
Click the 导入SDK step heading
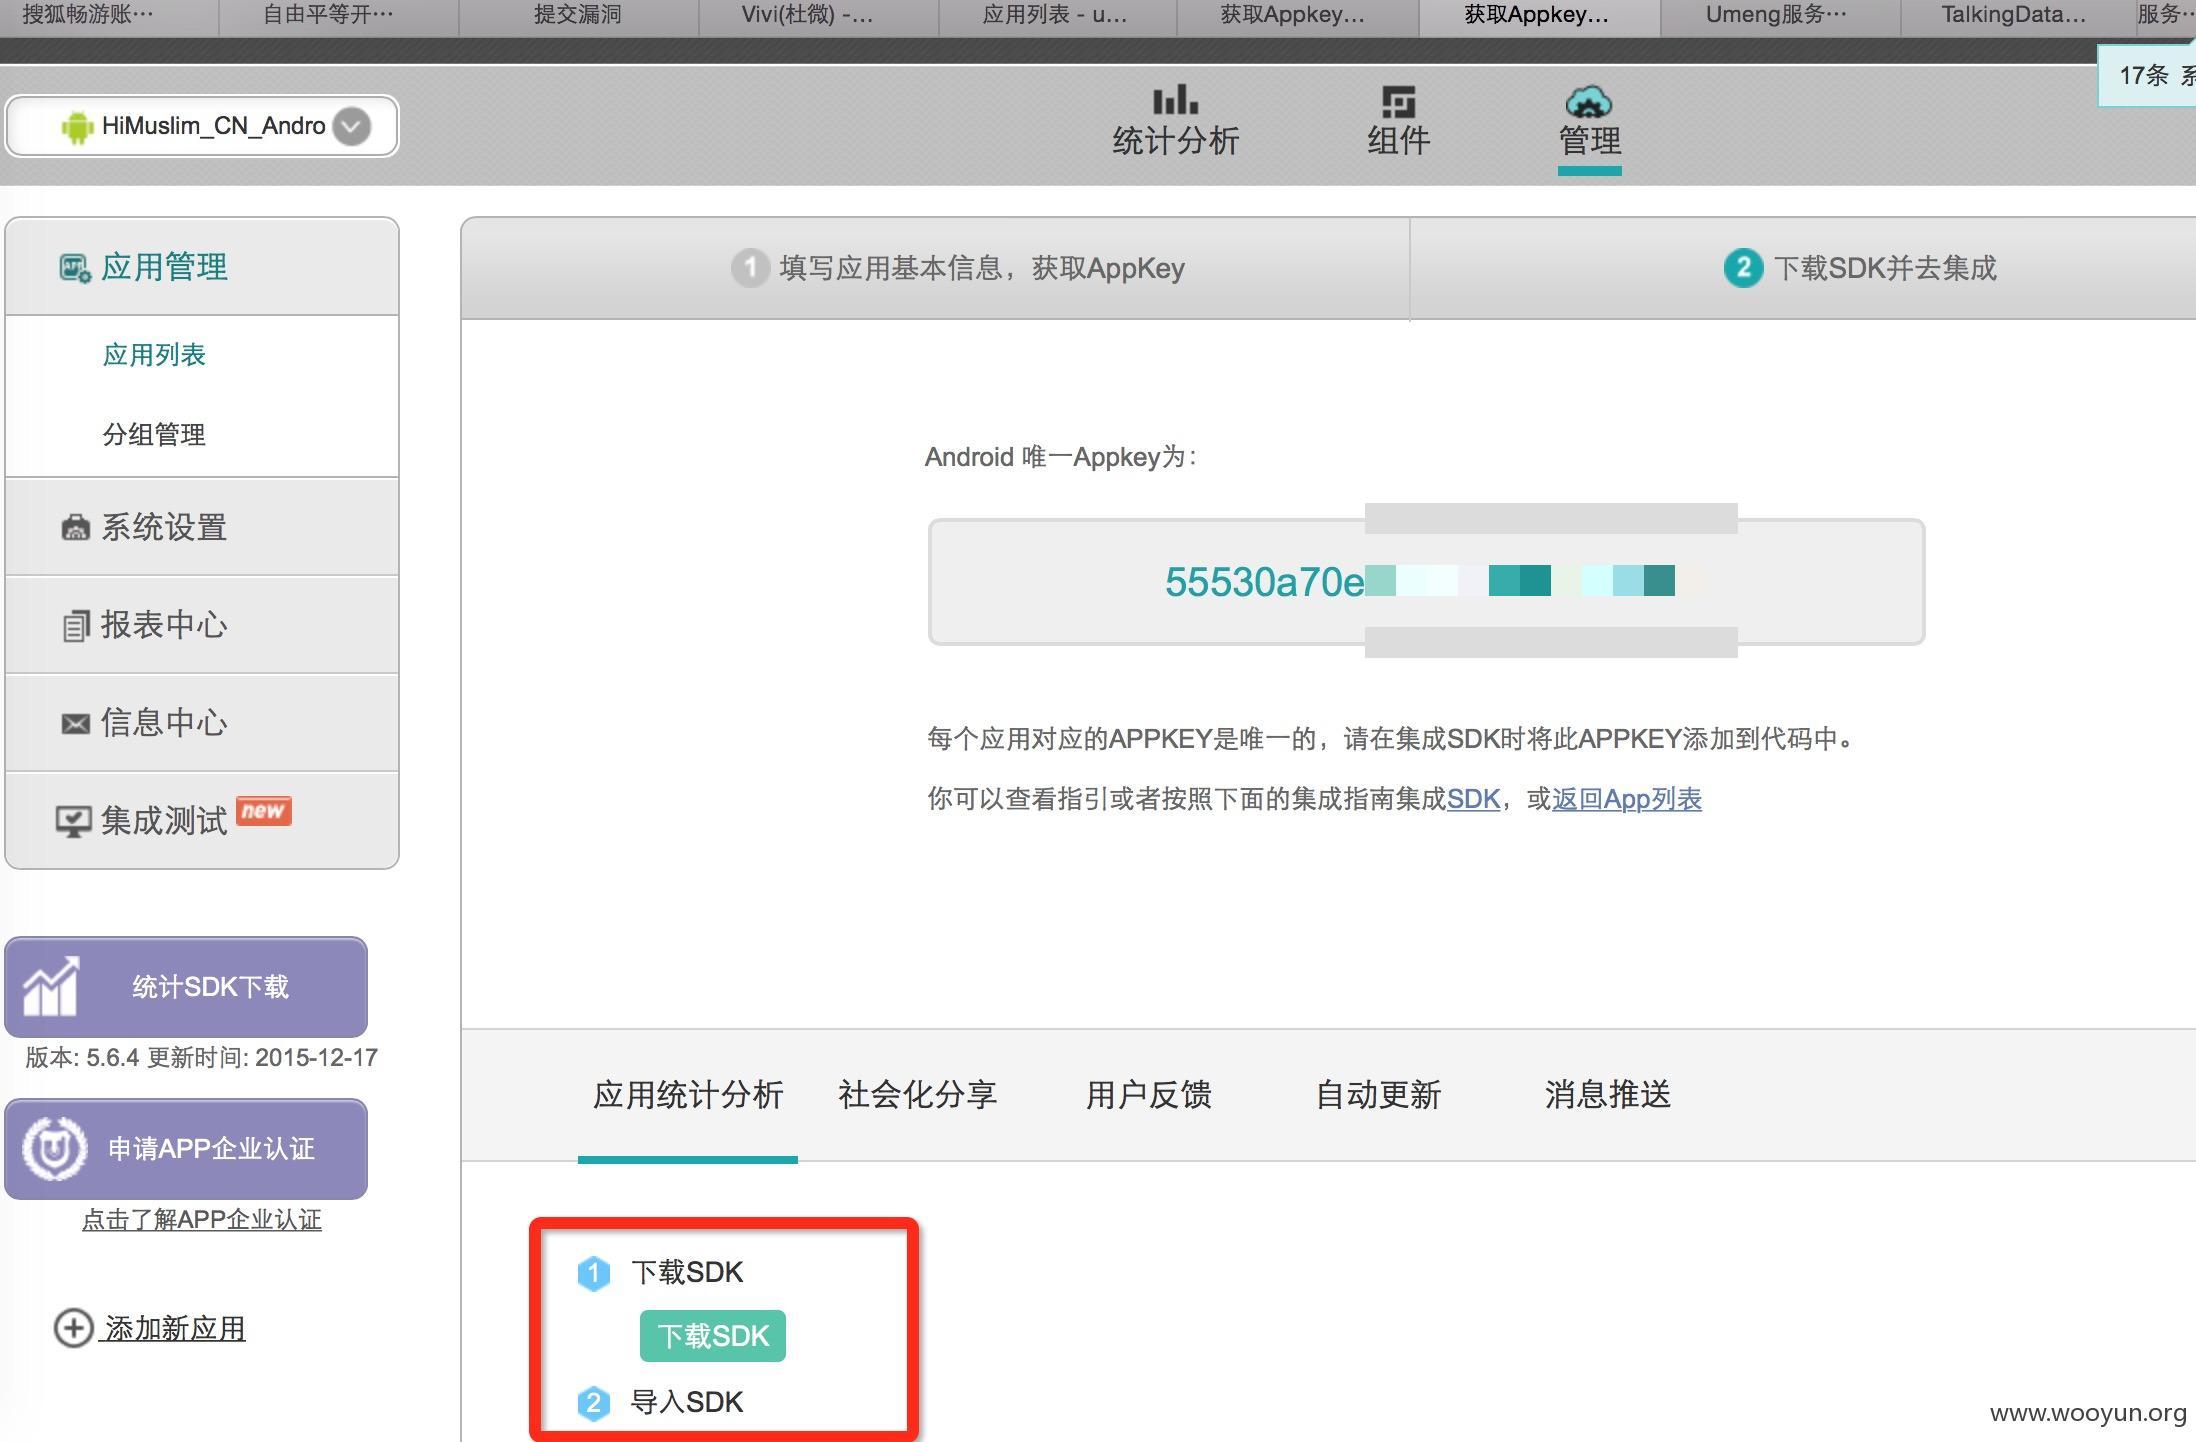686,1402
